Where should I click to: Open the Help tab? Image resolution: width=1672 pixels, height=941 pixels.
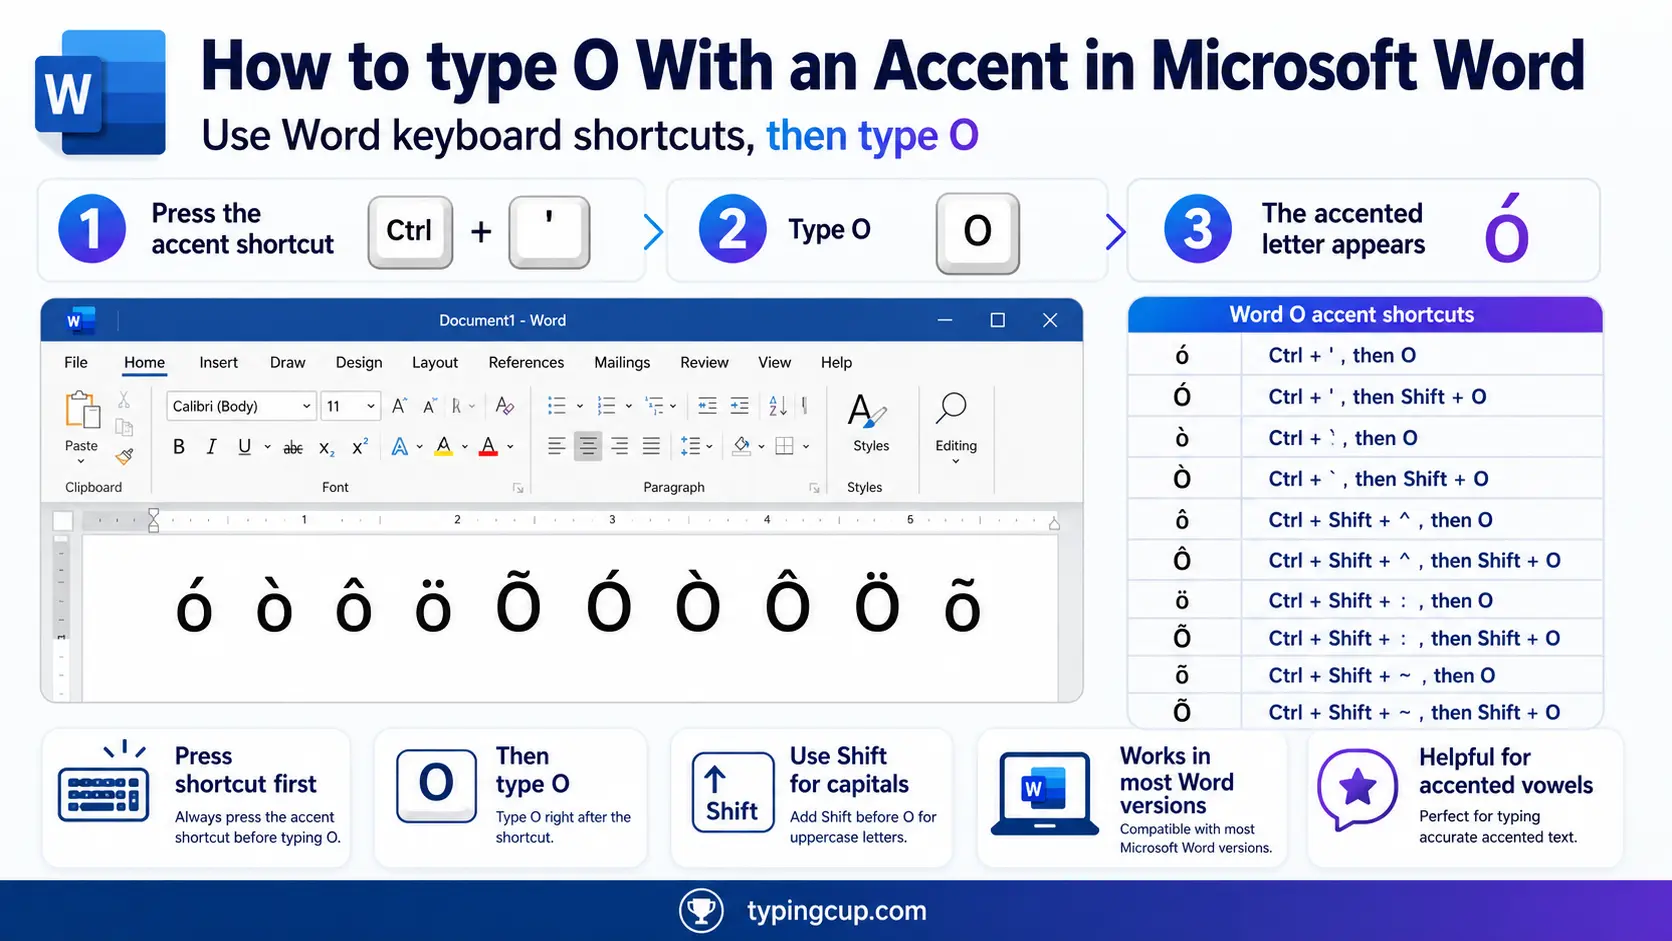coord(836,362)
